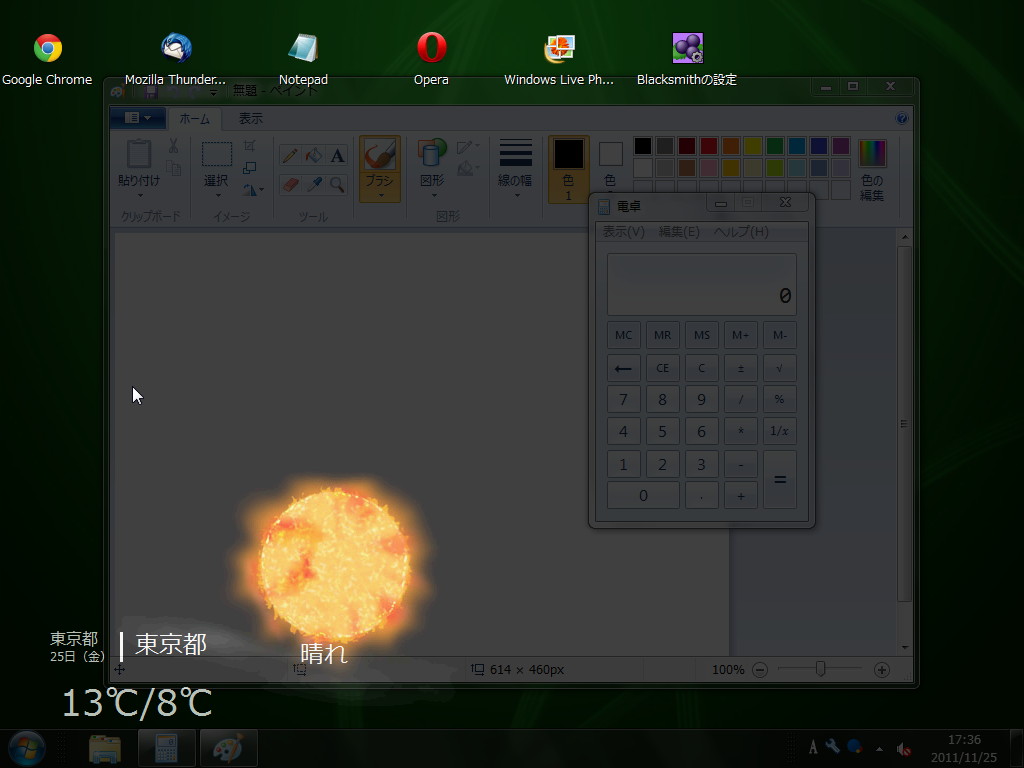
Task: Switch to Paint on the taskbar
Action: click(228, 748)
